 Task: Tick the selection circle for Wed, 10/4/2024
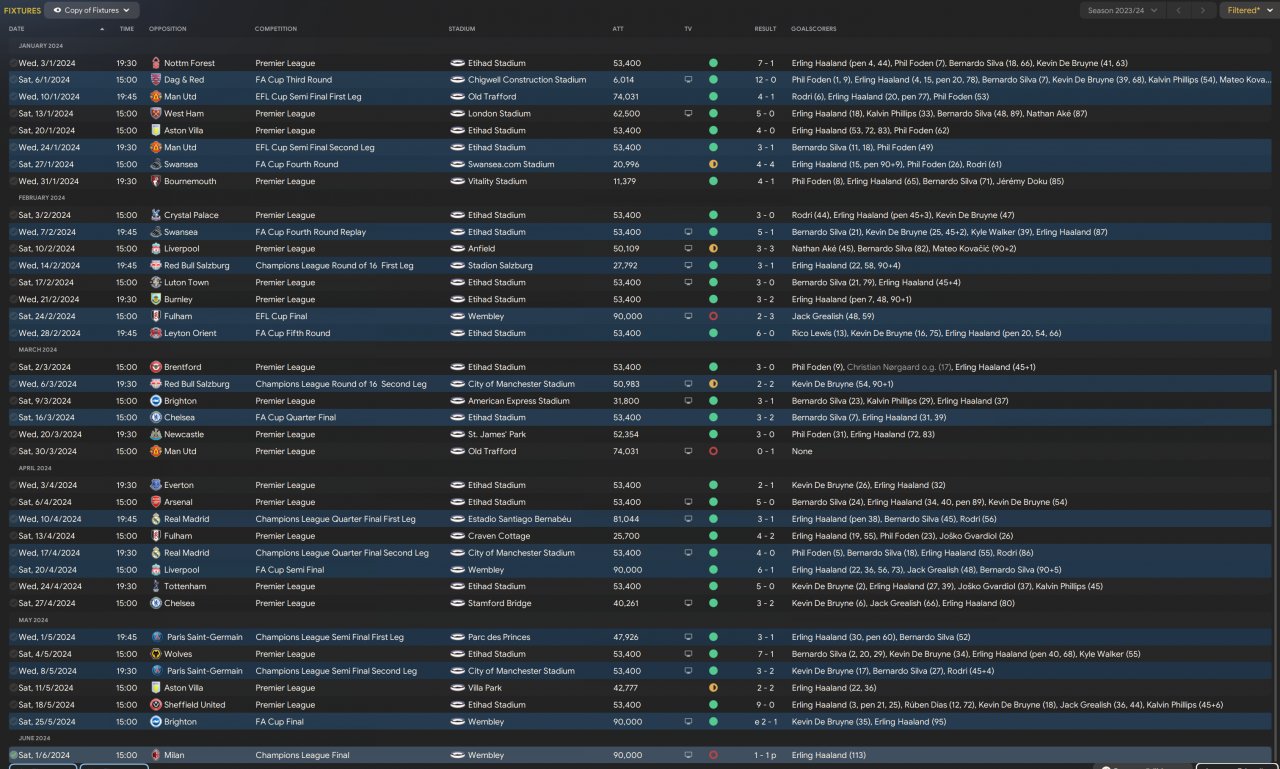click(13, 519)
